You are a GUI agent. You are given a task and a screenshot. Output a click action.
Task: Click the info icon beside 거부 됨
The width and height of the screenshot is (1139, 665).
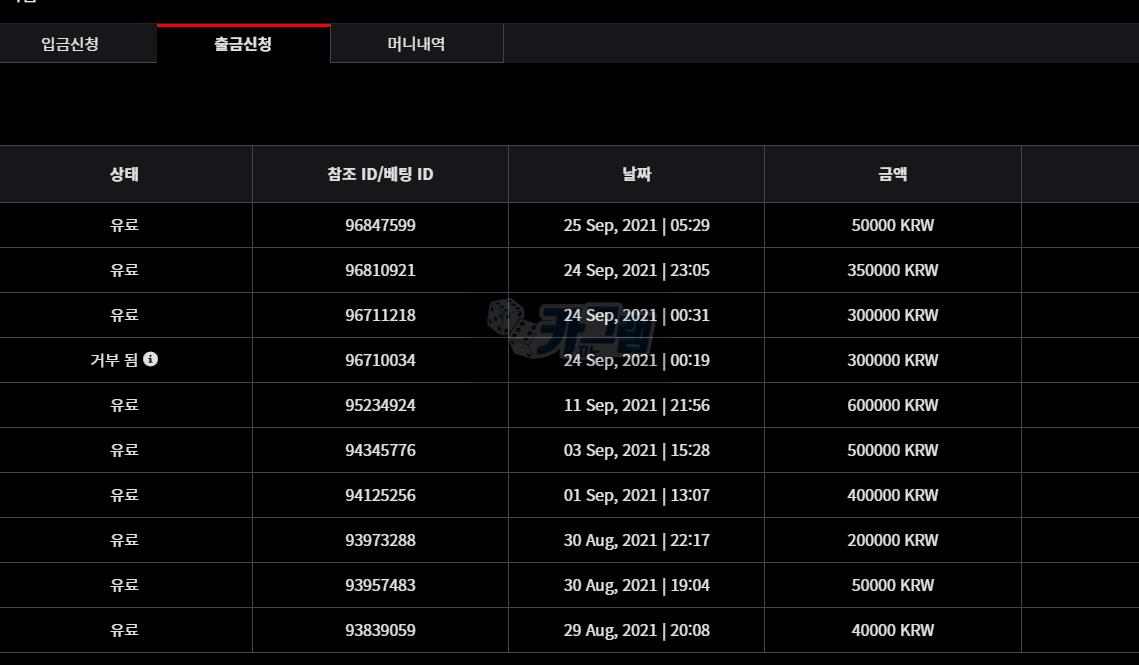tap(150, 359)
